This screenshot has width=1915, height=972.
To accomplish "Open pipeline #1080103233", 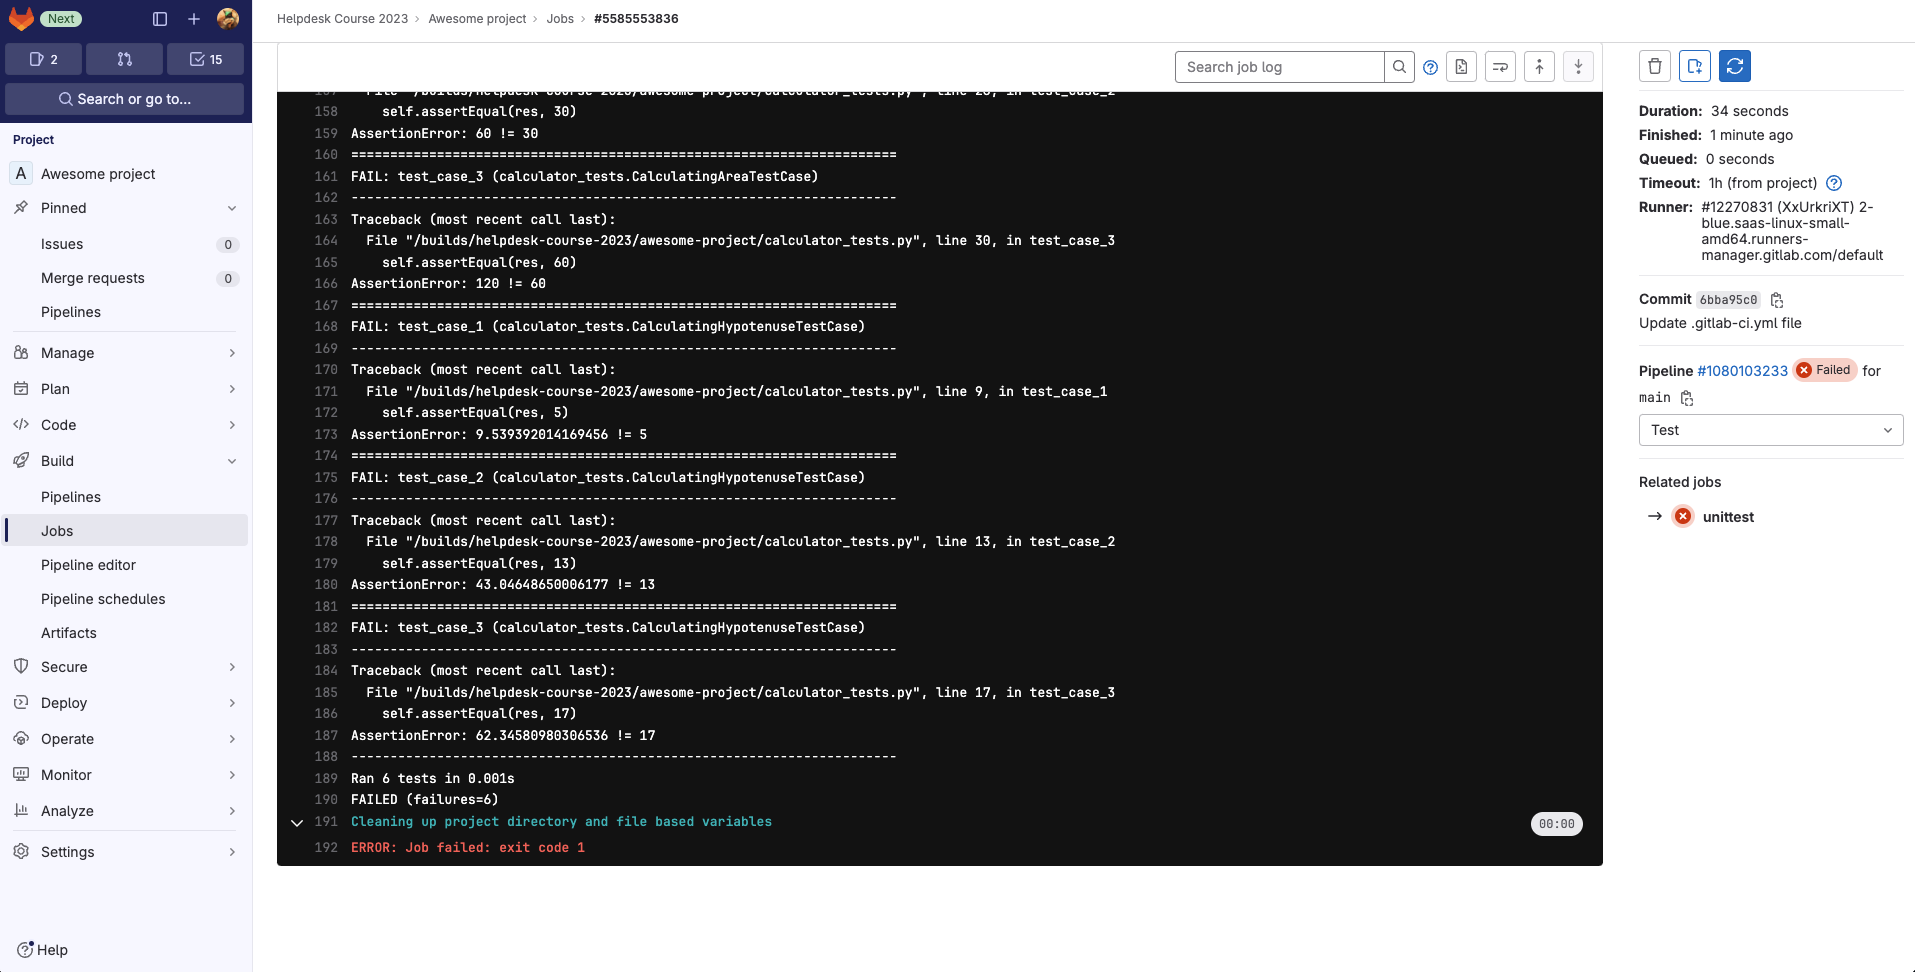I will click(x=1741, y=370).
